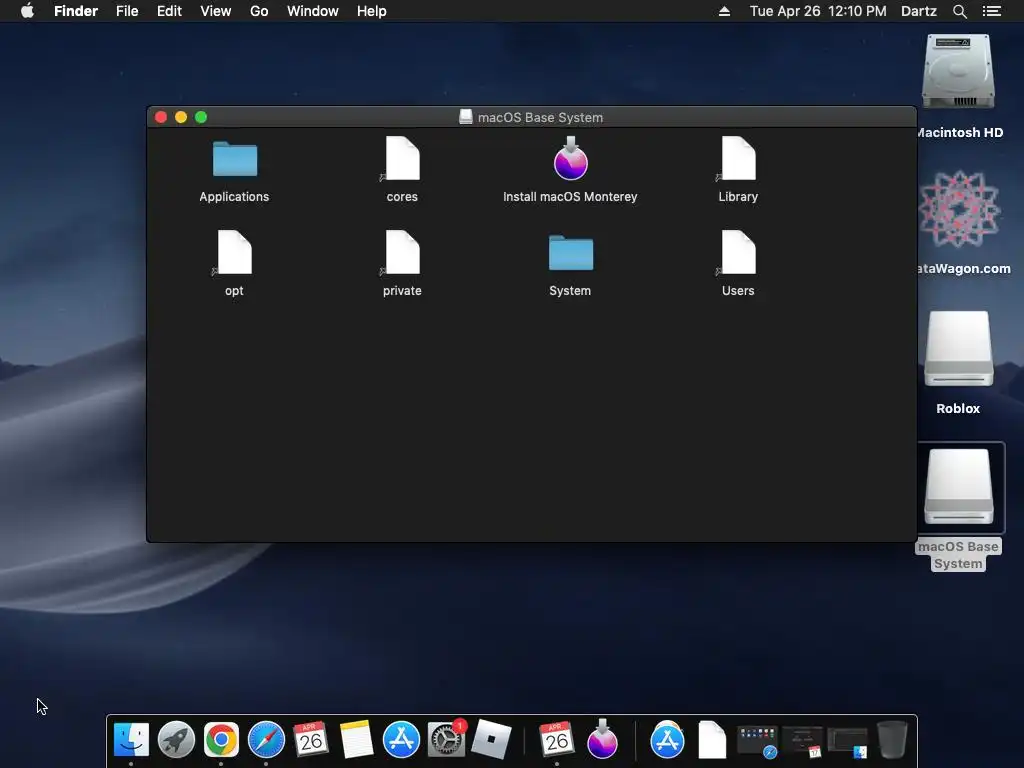1024x768 pixels.
Task: Click the date and time in the menu bar
Action: pyautogui.click(x=818, y=11)
